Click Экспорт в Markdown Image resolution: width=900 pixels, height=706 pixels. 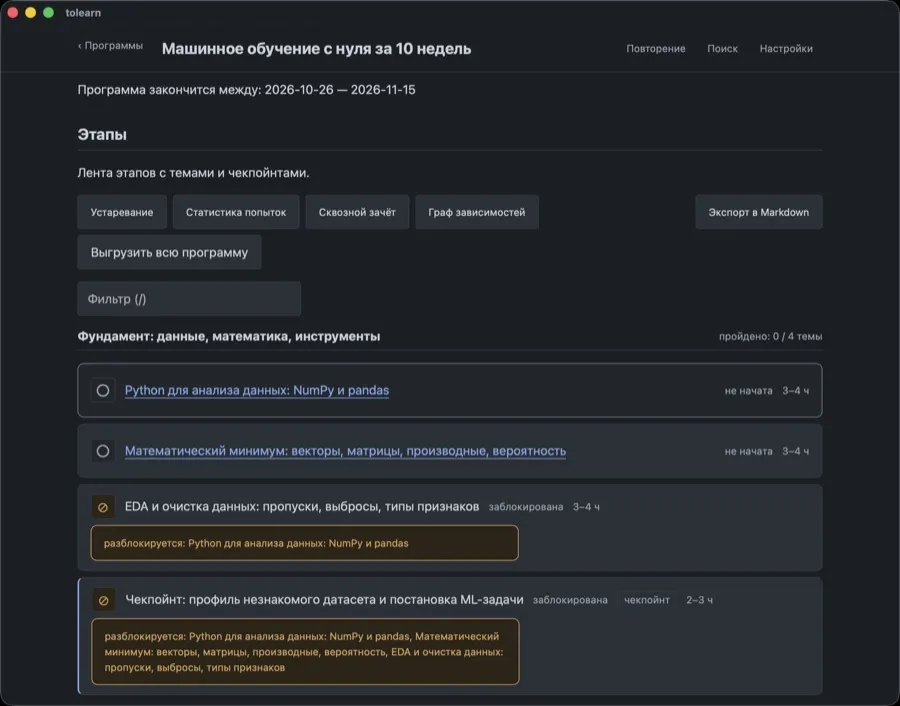(758, 212)
